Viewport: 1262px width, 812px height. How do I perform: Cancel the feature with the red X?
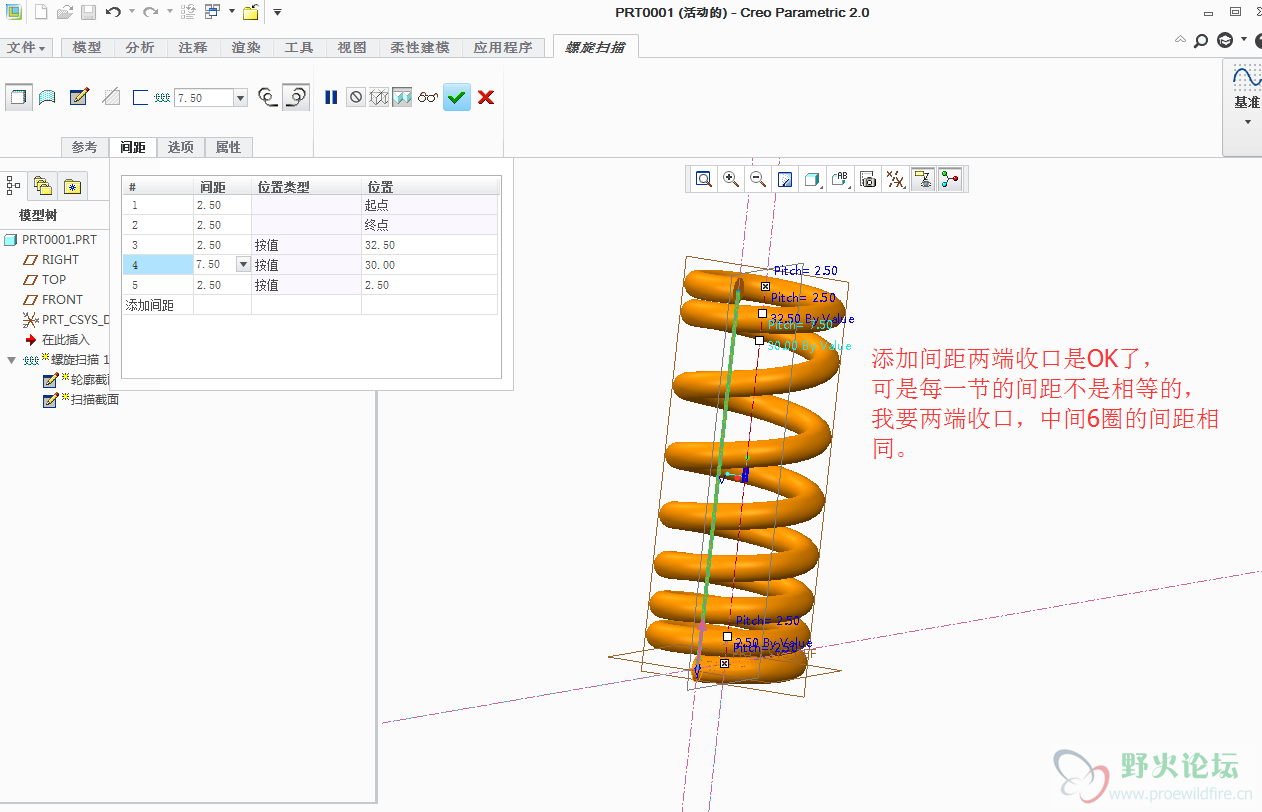point(486,97)
